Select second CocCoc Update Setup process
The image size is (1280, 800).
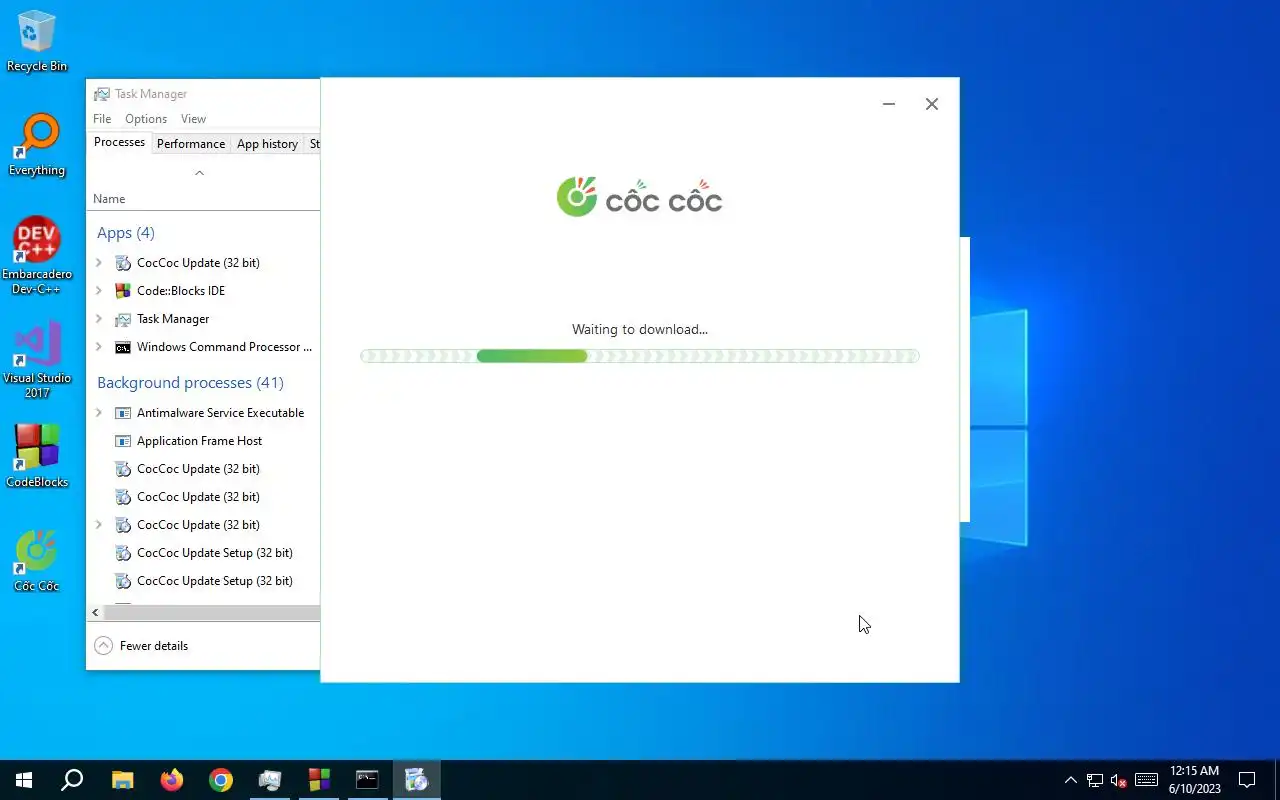(x=204, y=581)
